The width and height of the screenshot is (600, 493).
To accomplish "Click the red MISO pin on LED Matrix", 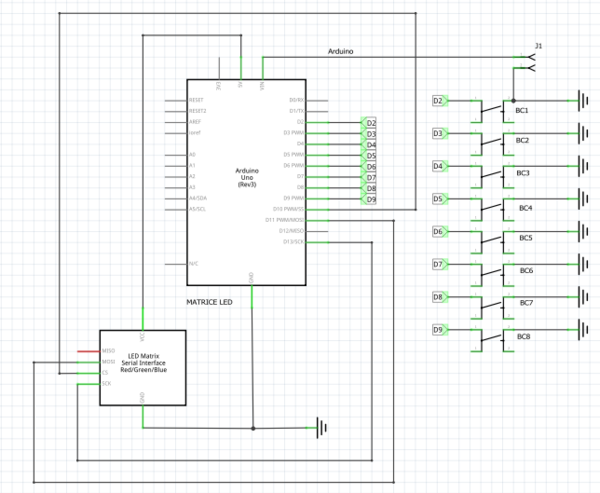I will click(108, 351).
